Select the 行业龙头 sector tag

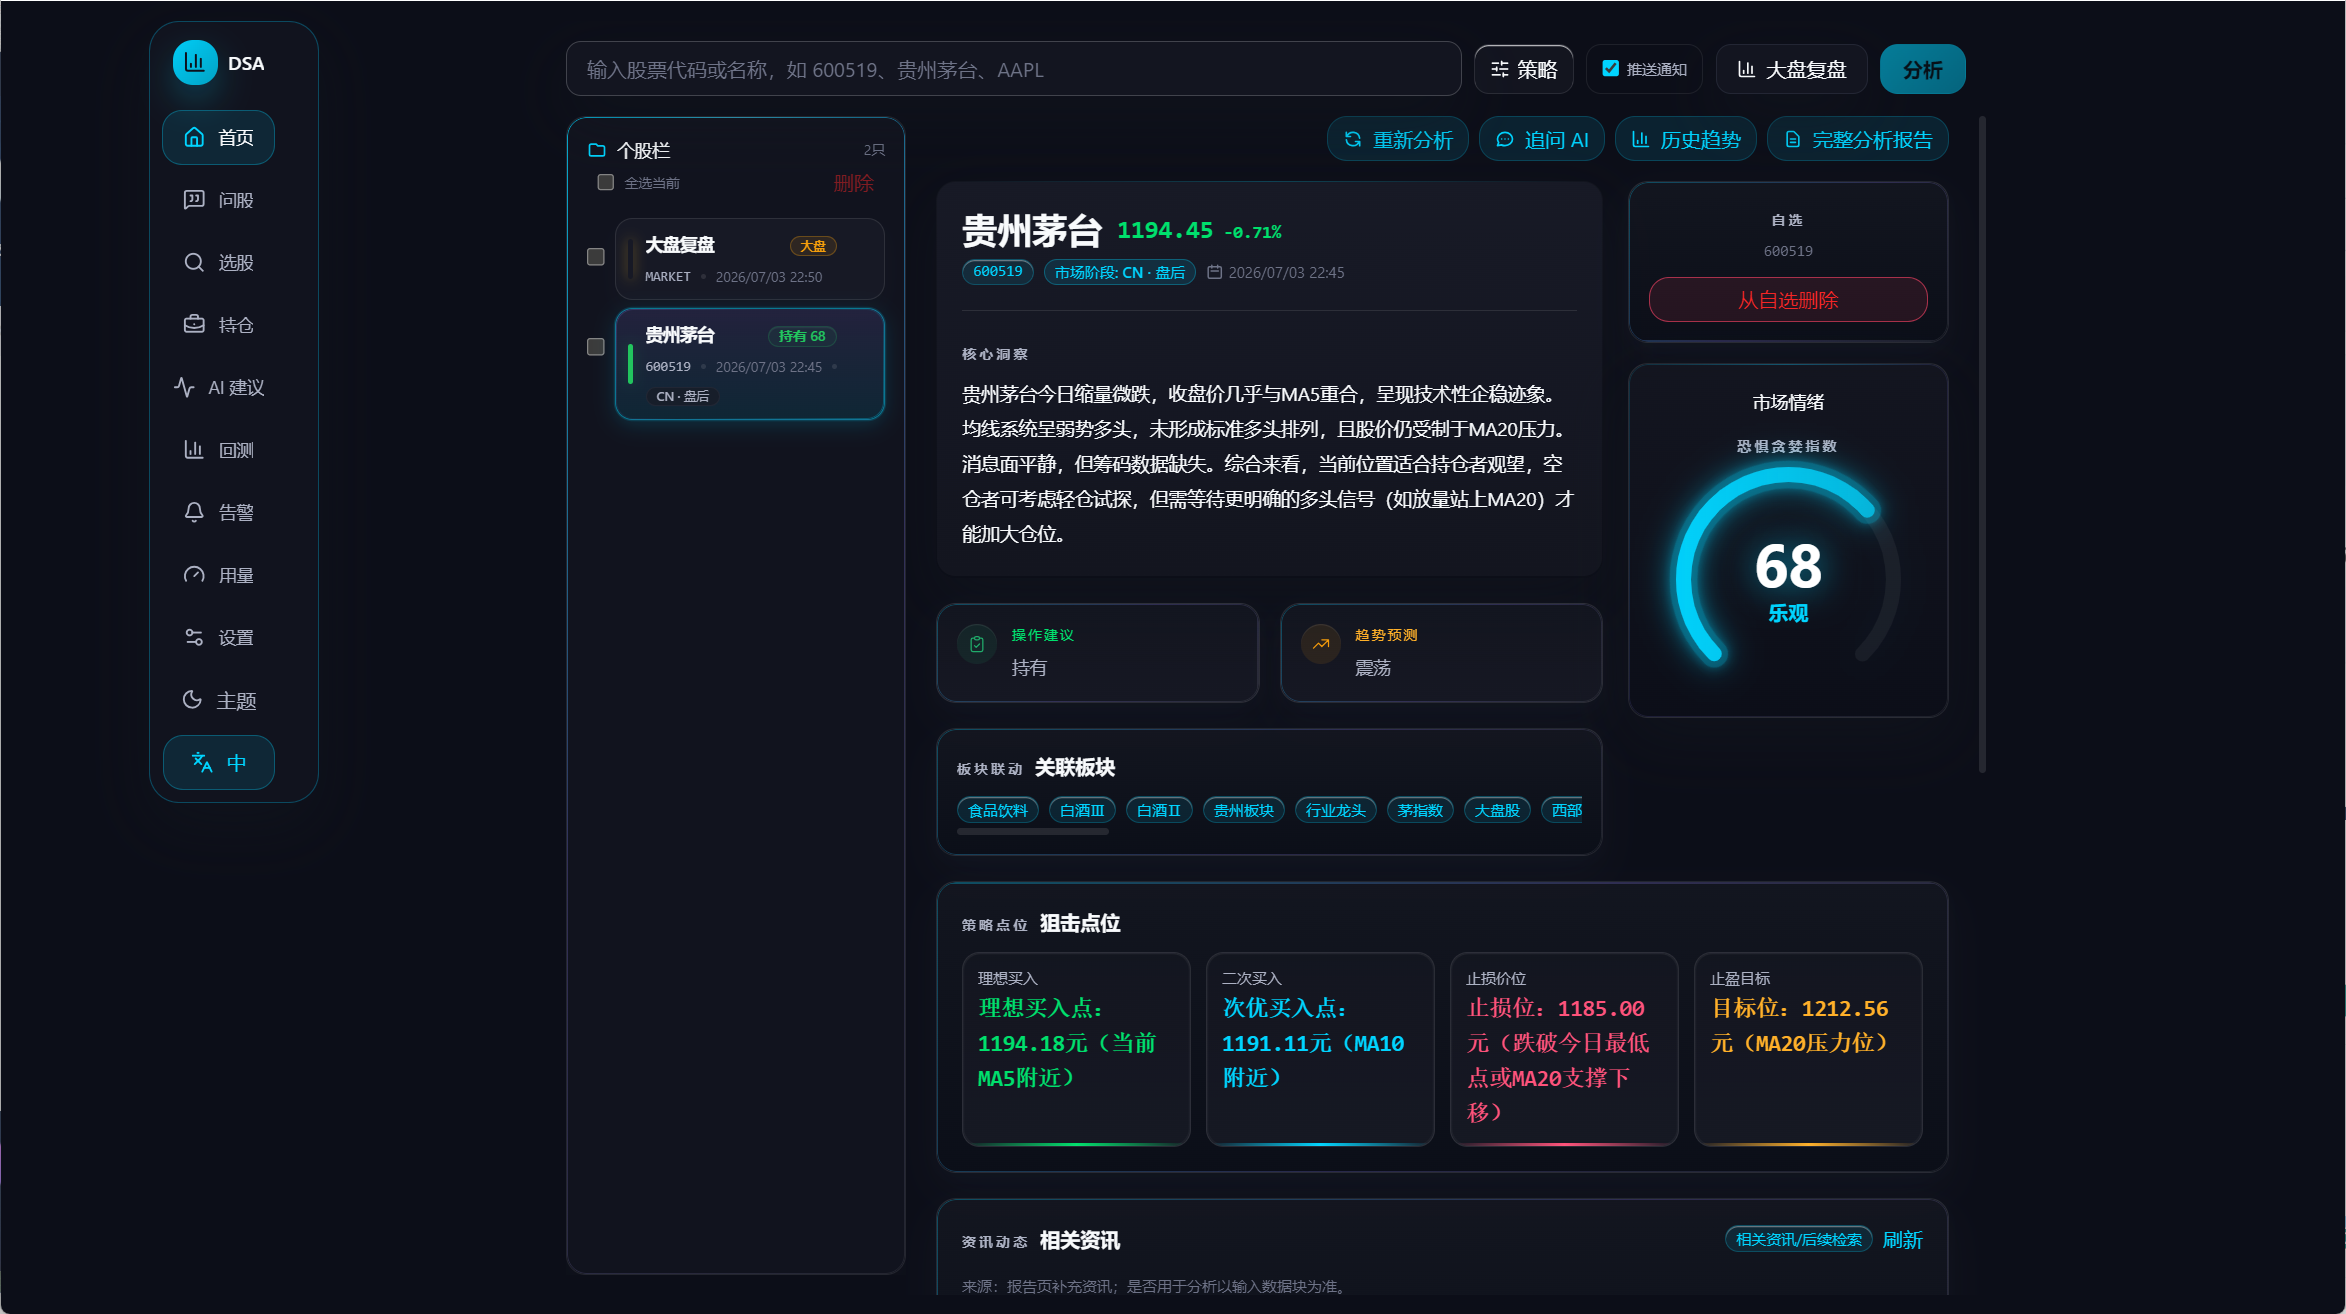1335,810
